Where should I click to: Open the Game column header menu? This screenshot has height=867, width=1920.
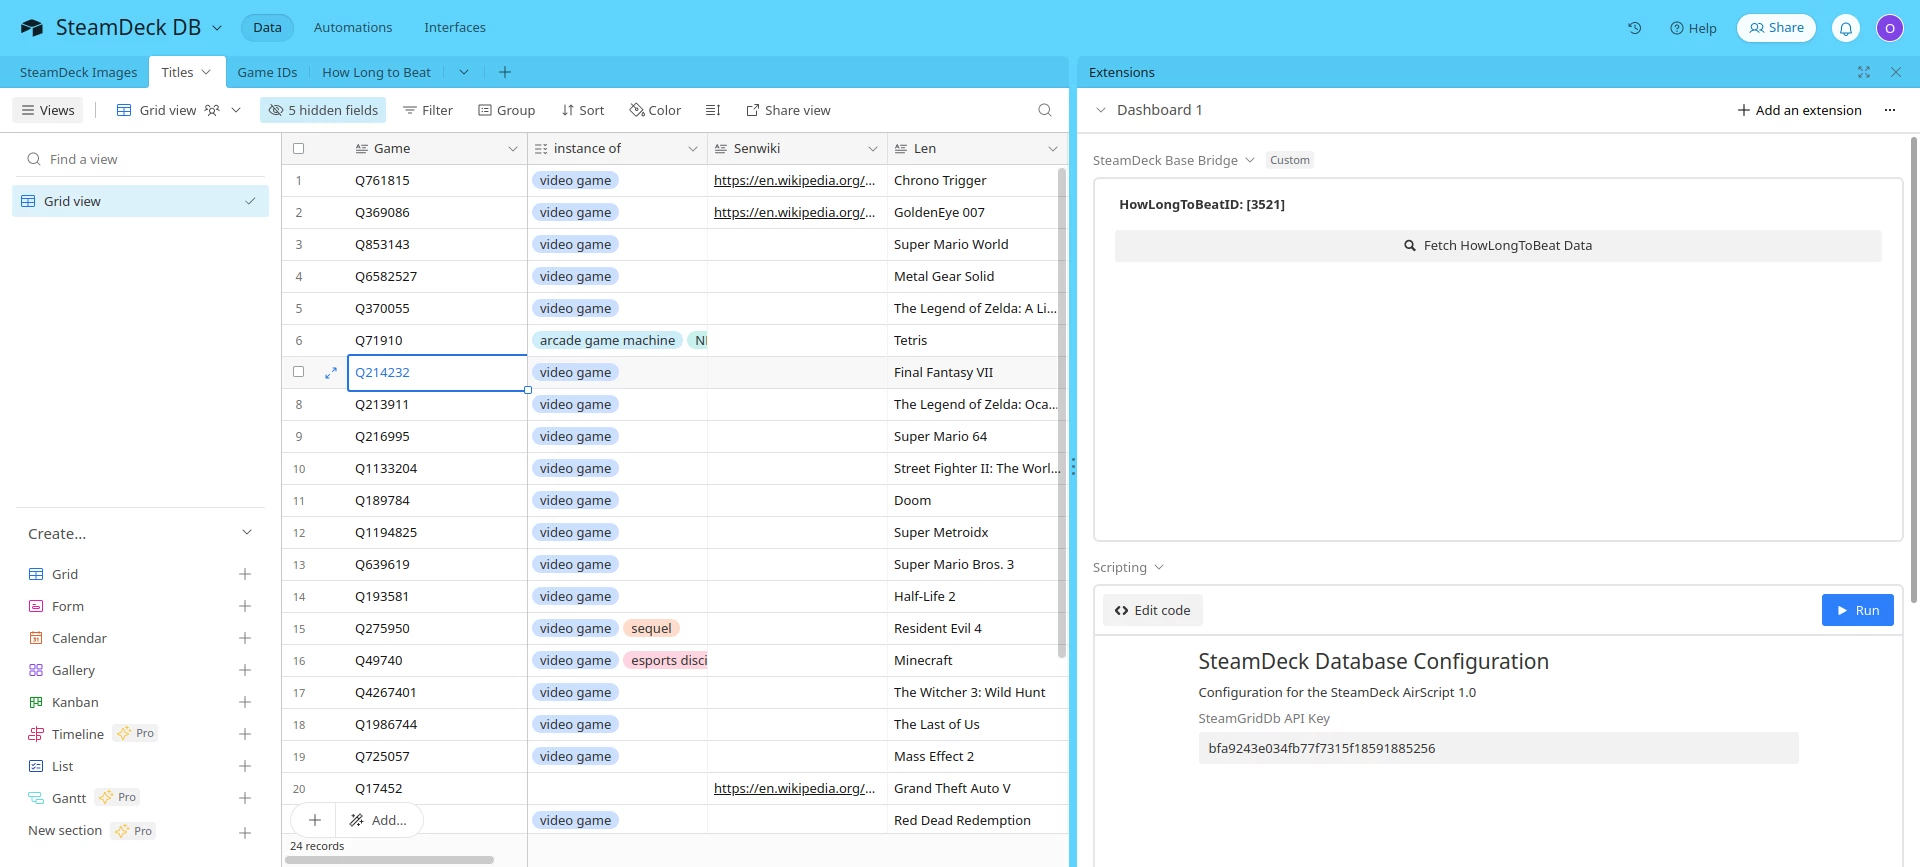(x=513, y=149)
